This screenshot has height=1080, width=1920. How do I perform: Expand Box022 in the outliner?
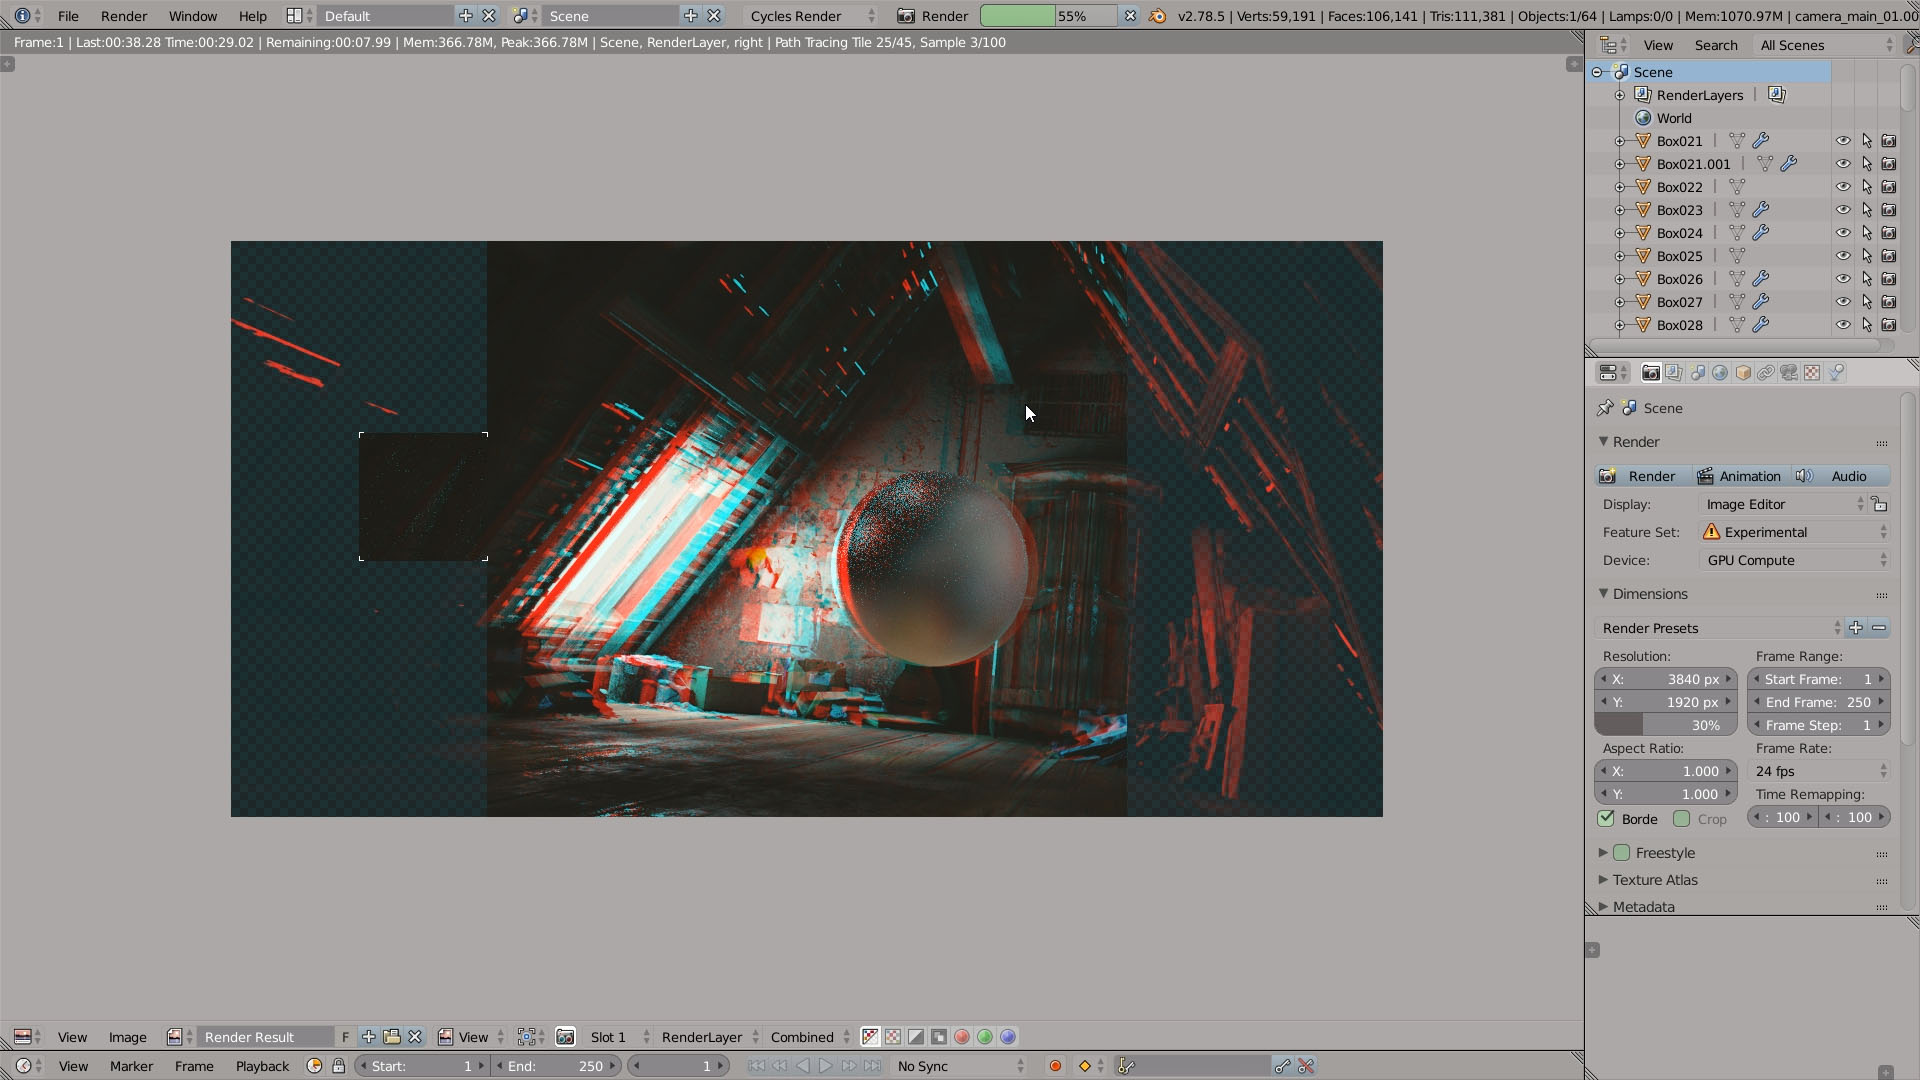point(1620,187)
